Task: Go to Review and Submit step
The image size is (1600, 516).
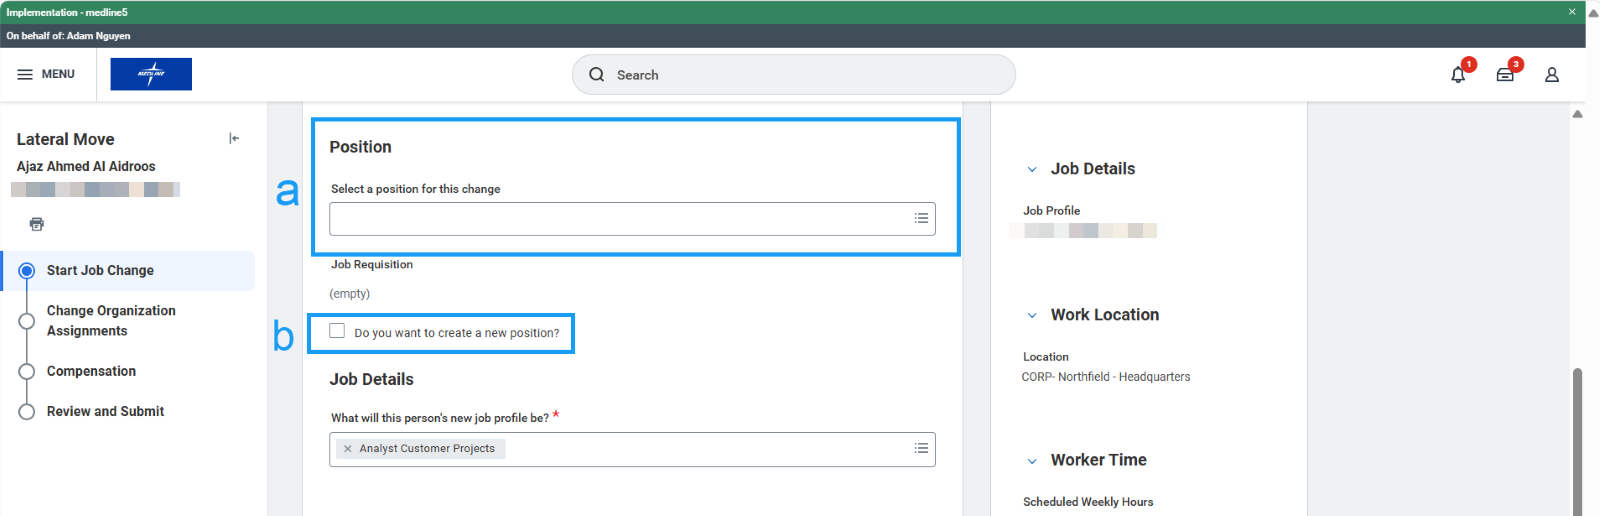Action: point(105,411)
